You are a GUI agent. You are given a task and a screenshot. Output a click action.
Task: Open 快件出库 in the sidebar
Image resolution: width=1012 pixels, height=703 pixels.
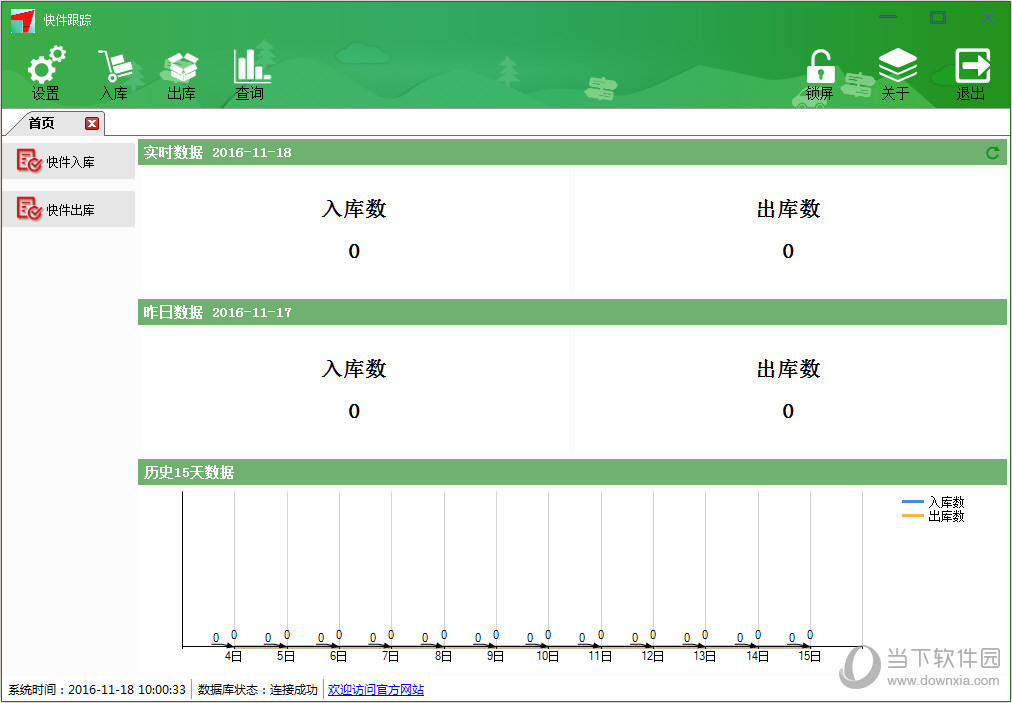click(x=68, y=209)
